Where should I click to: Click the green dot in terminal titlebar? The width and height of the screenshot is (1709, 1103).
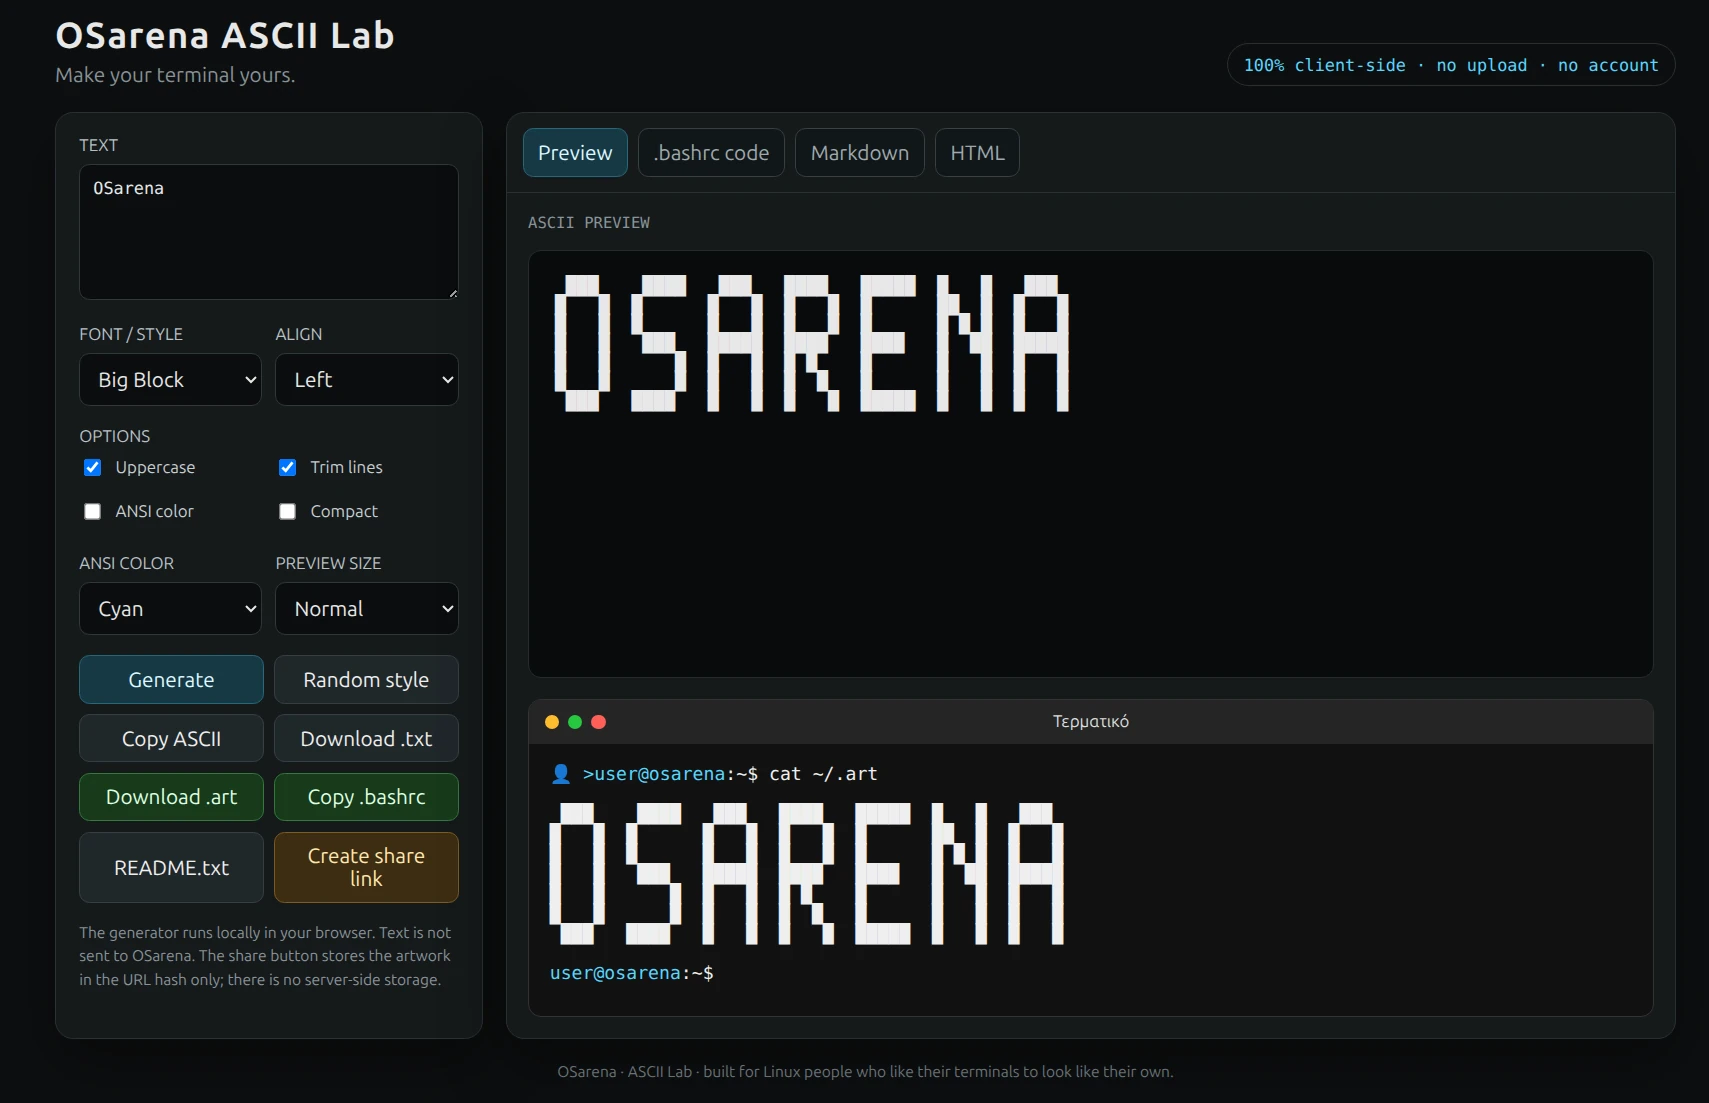point(575,722)
